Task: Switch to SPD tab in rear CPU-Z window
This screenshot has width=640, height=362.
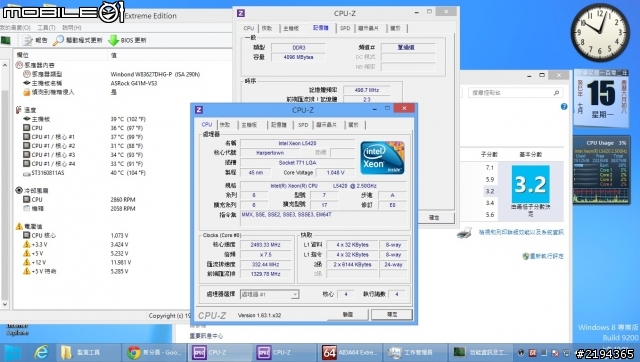Action: click(x=345, y=28)
